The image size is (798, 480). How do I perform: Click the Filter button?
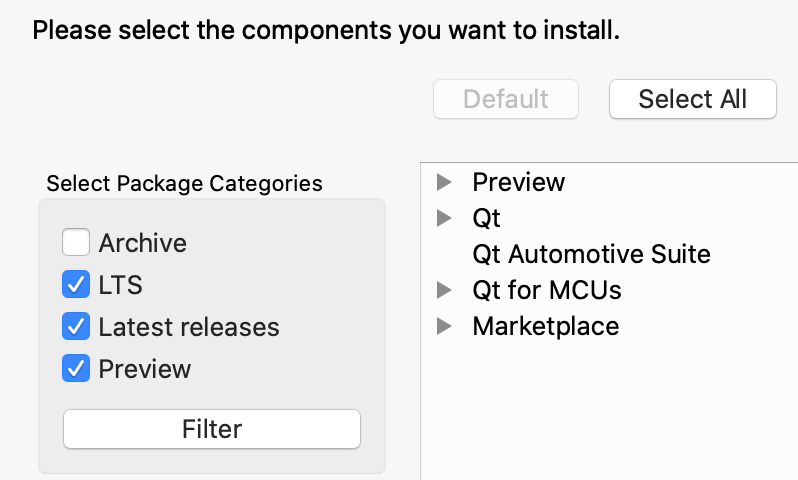(211, 429)
